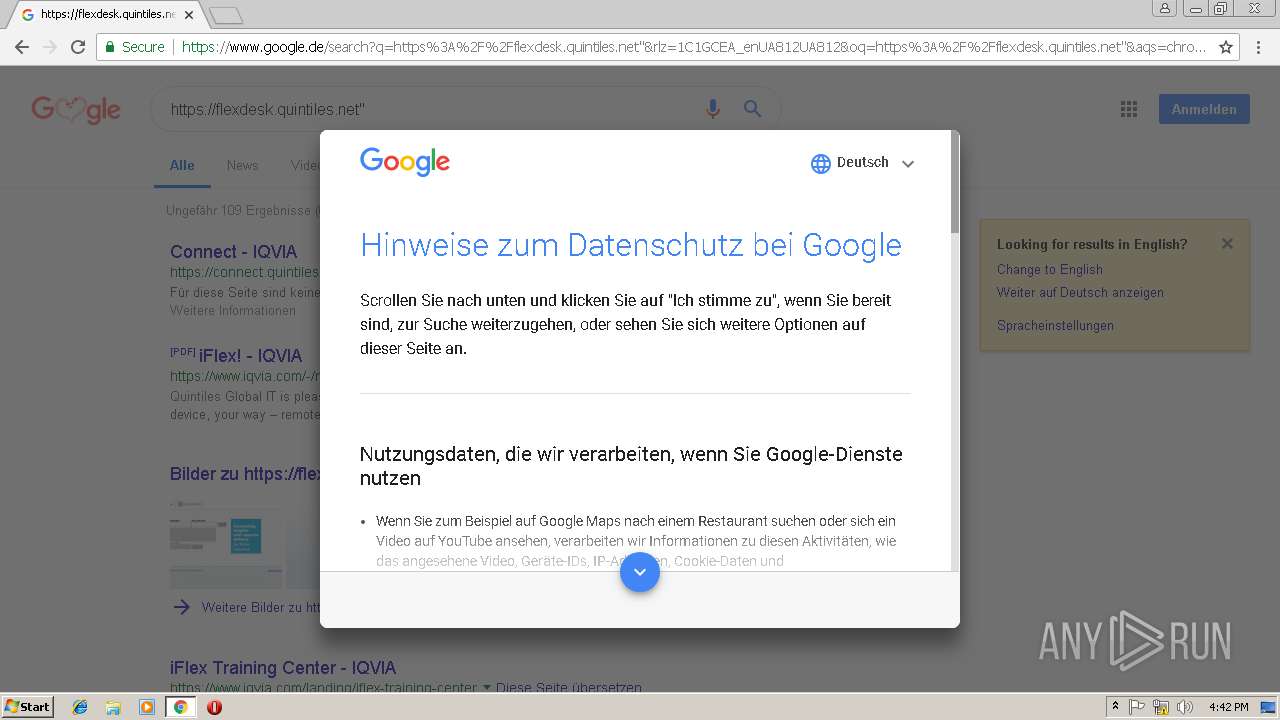Image resolution: width=1280 pixels, height=720 pixels.
Task: Open a new tab with the new-tab button
Action: point(227,15)
